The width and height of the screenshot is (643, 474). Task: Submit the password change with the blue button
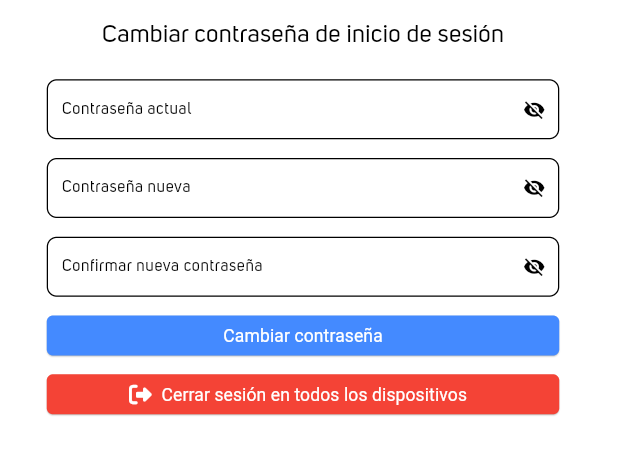coord(302,336)
